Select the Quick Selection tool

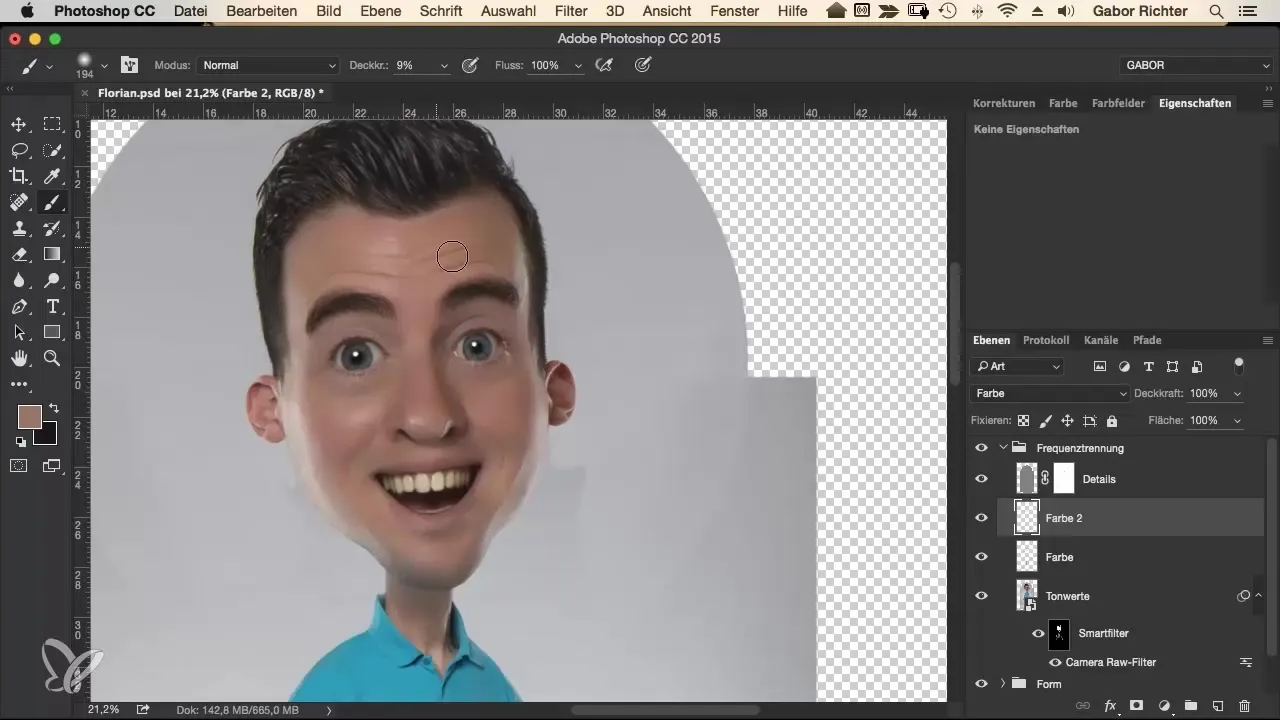coord(52,150)
